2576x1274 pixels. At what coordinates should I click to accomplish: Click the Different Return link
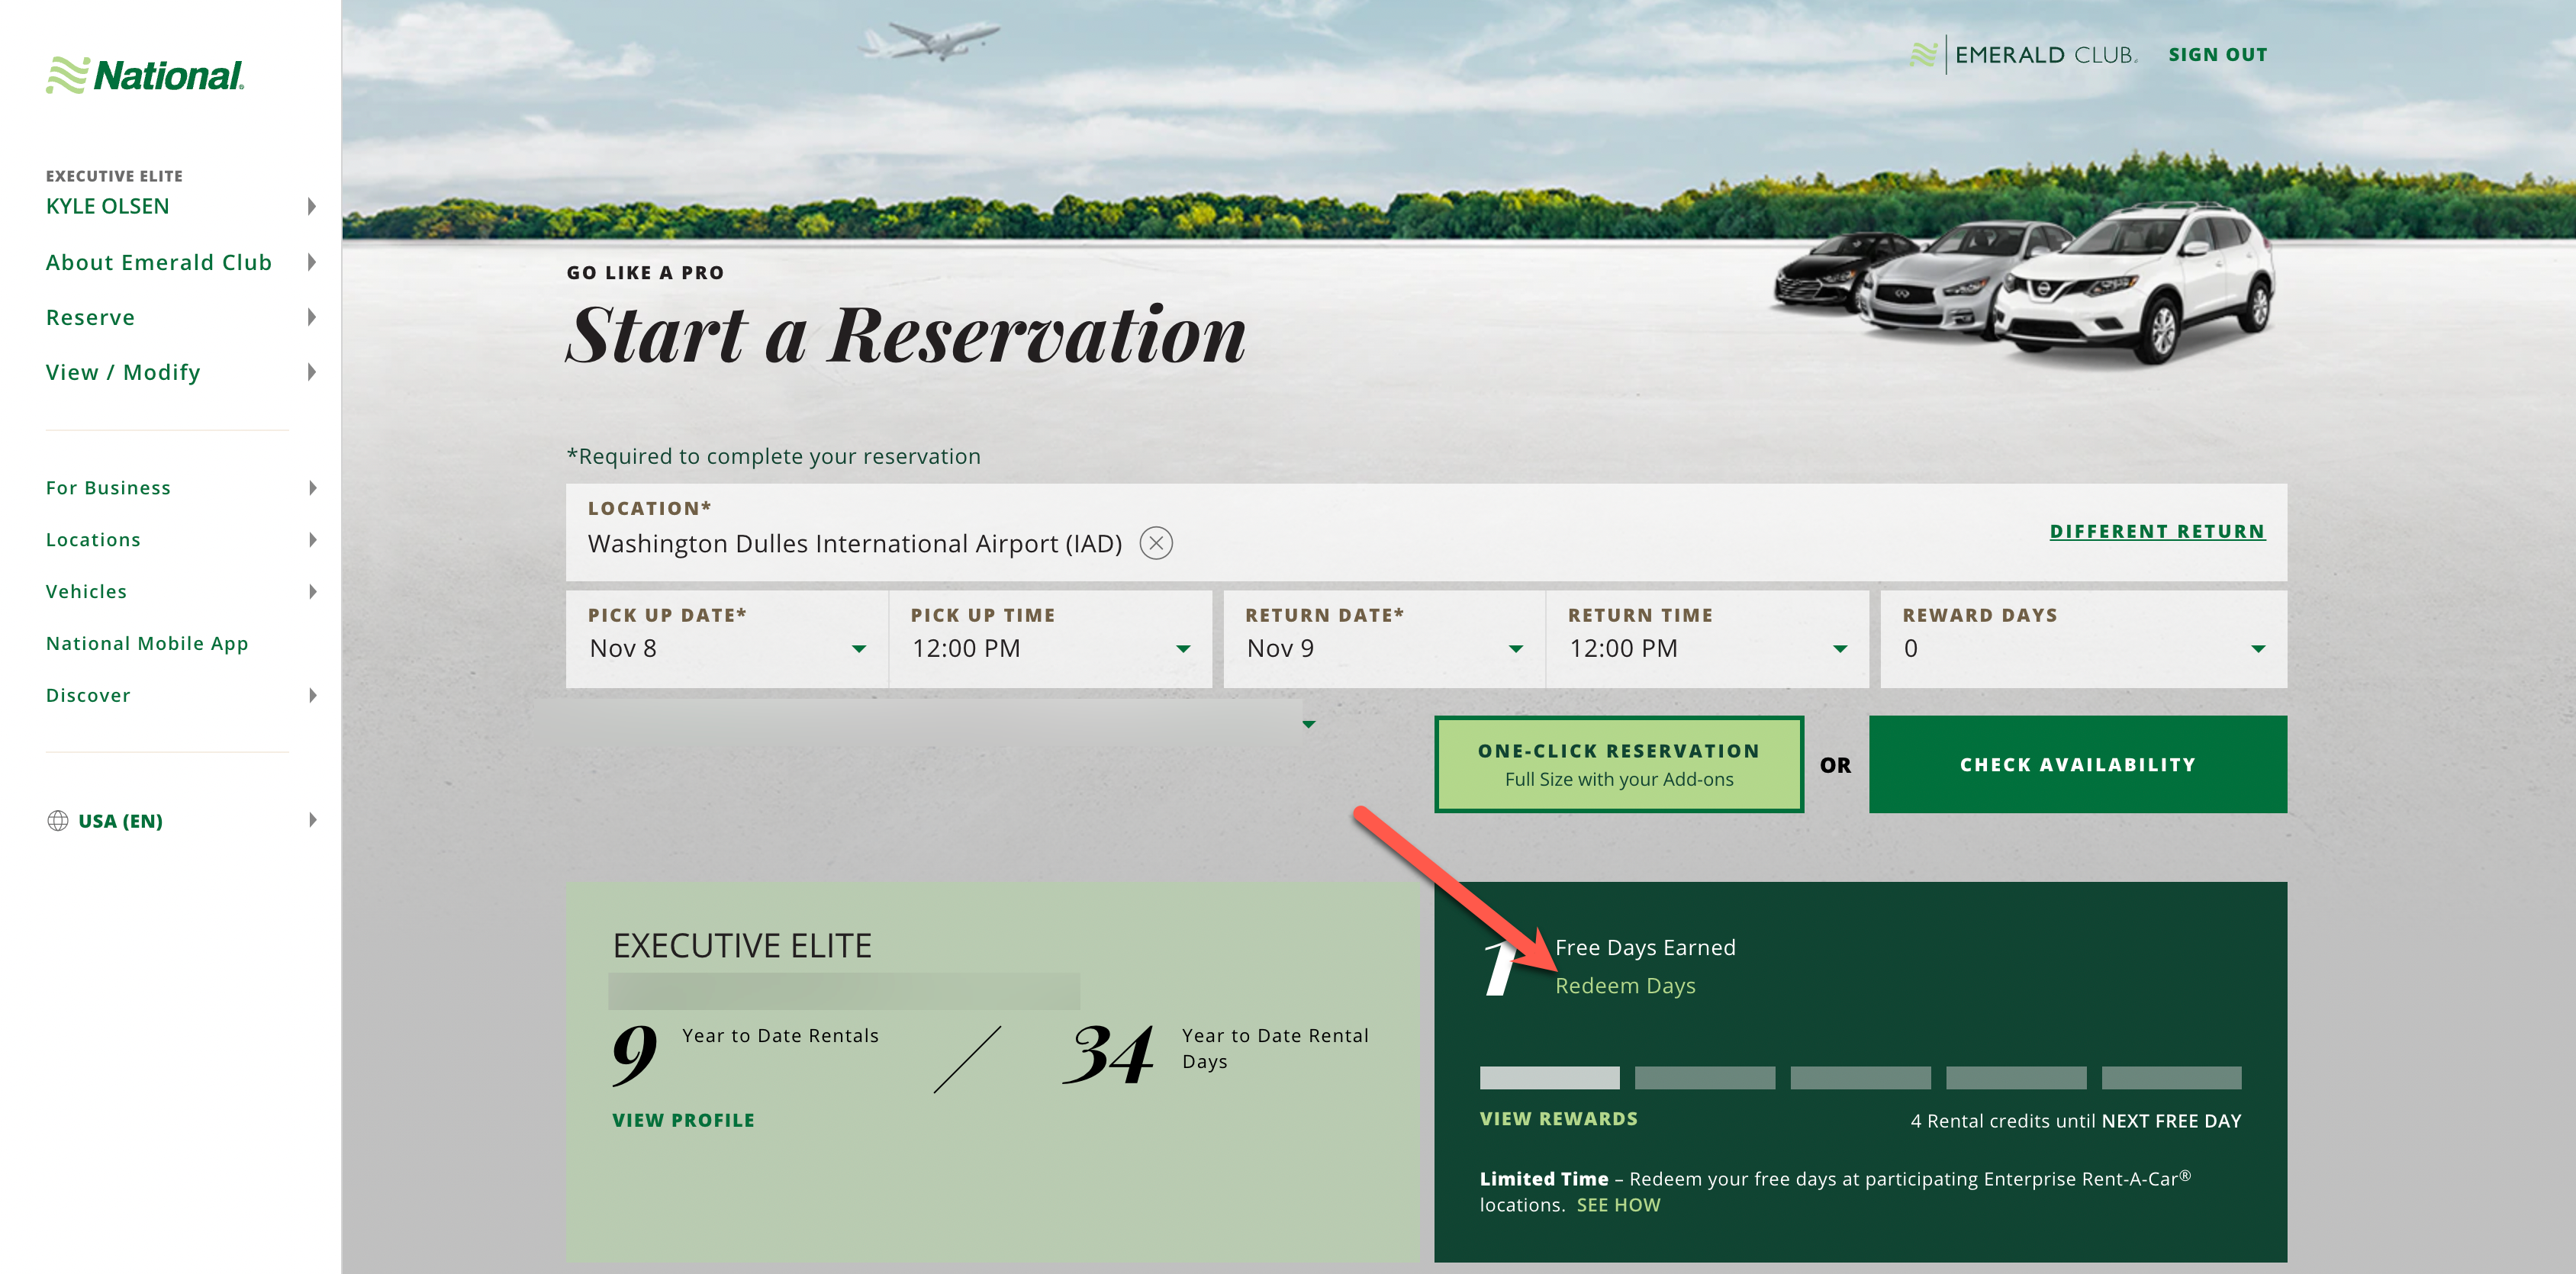2156,531
